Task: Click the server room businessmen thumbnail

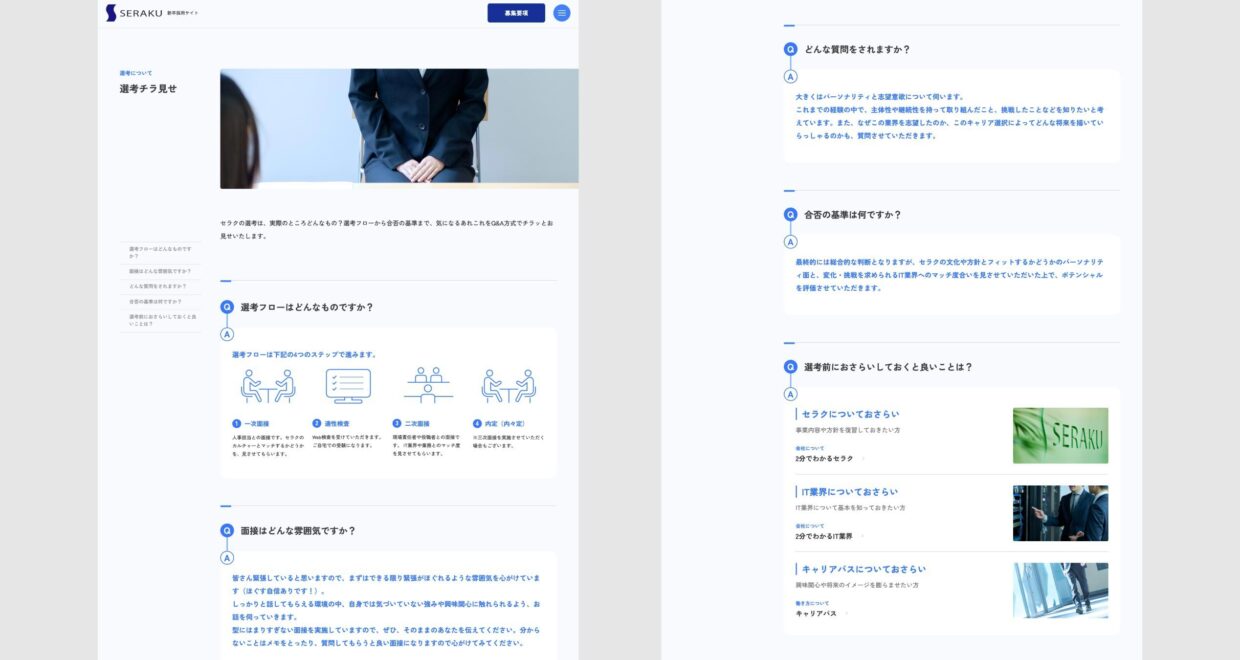Action: (1060, 513)
